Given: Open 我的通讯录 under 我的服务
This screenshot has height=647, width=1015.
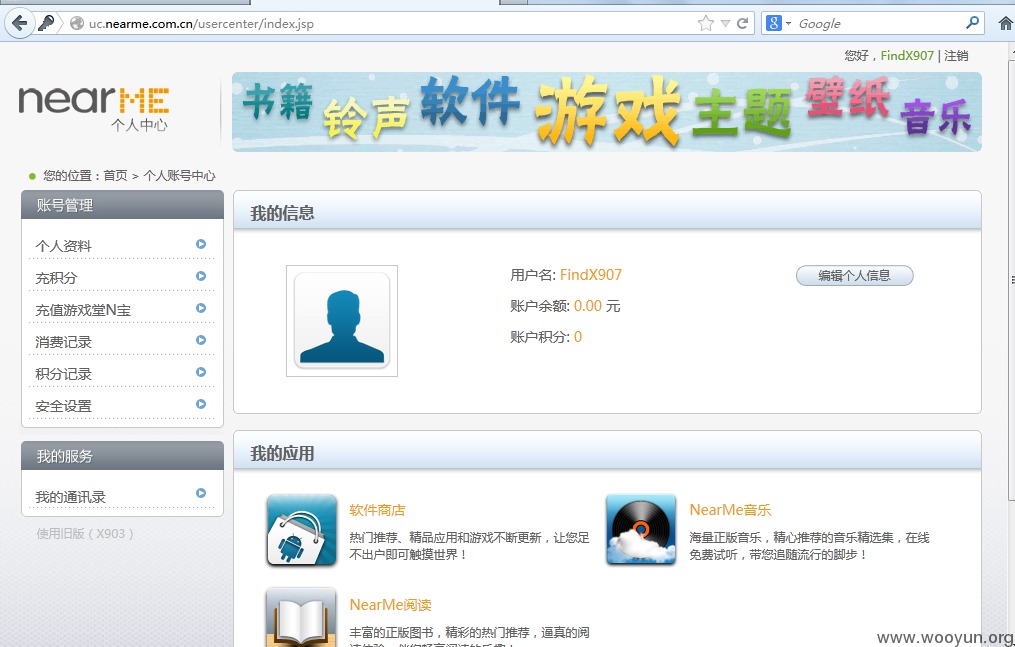Looking at the screenshot, I should pyautogui.click(x=71, y=497).
